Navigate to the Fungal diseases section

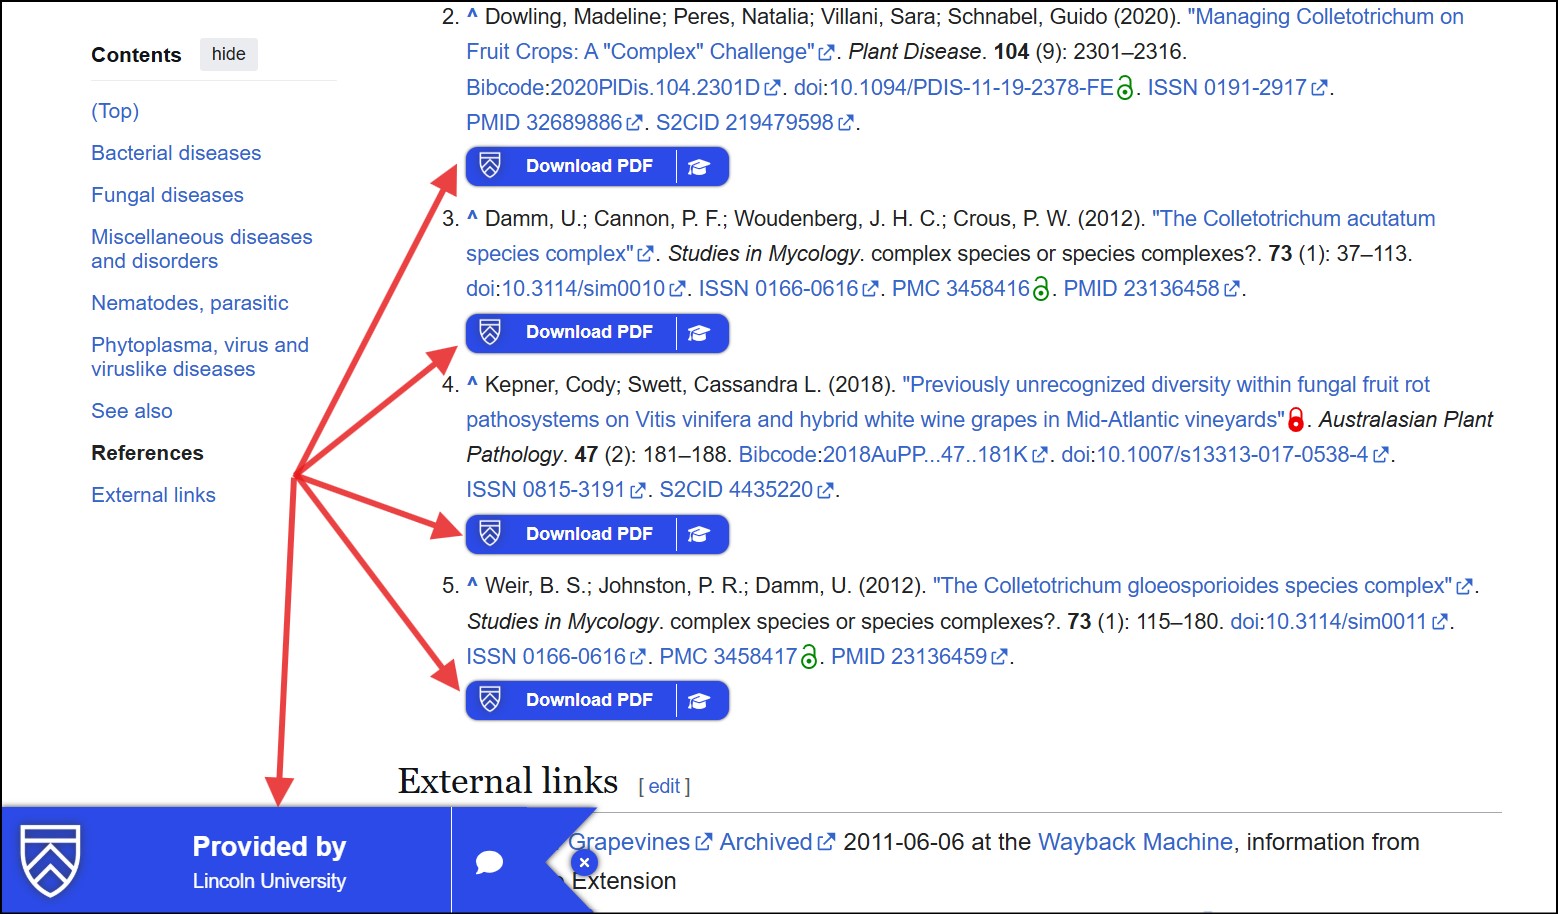coord(167,195)
